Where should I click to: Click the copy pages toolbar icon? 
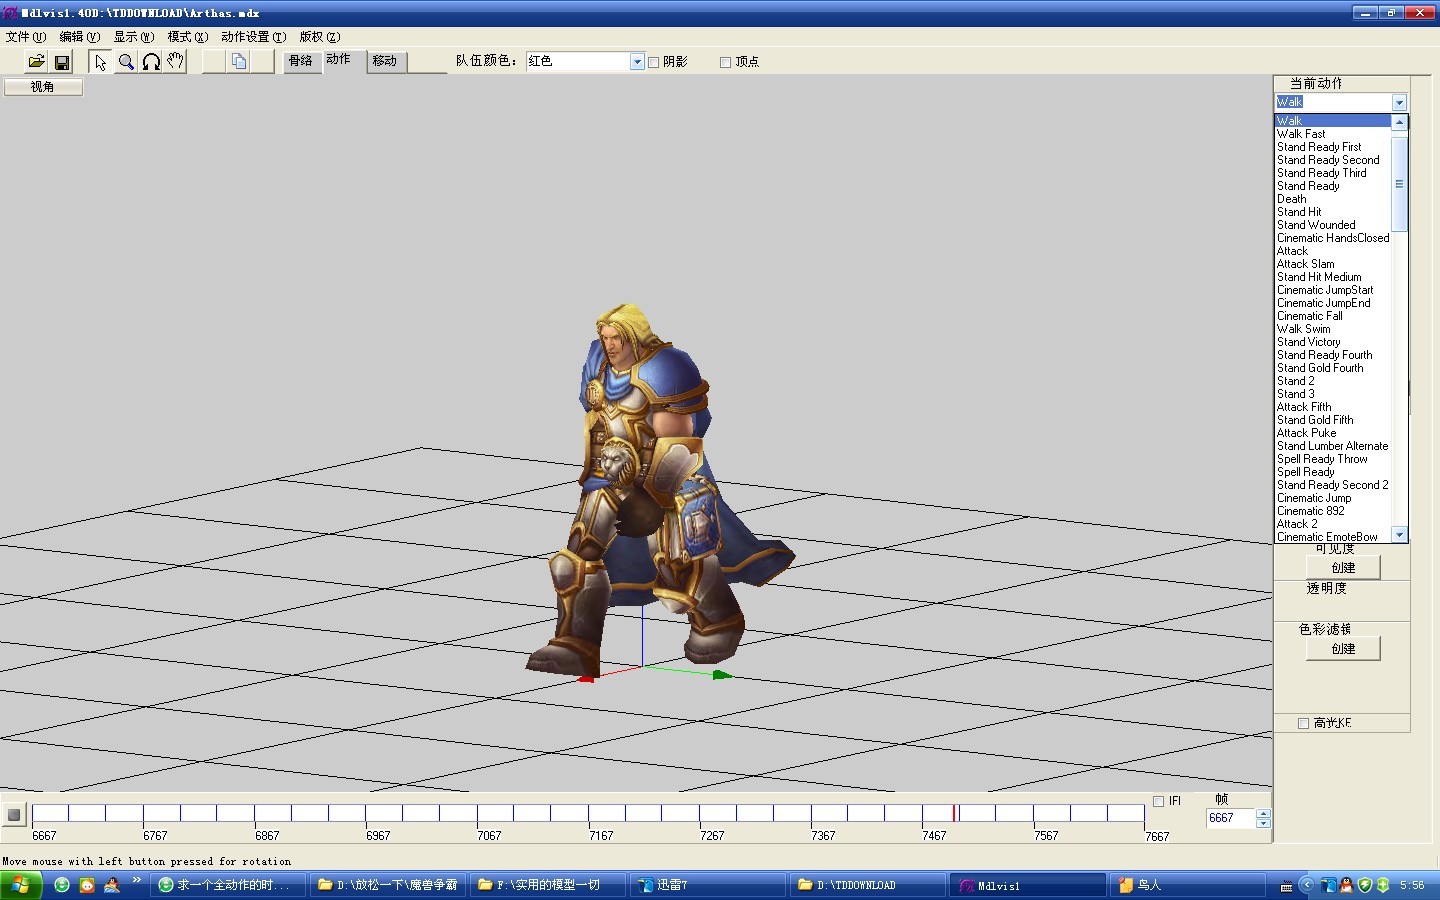(238, 62)
